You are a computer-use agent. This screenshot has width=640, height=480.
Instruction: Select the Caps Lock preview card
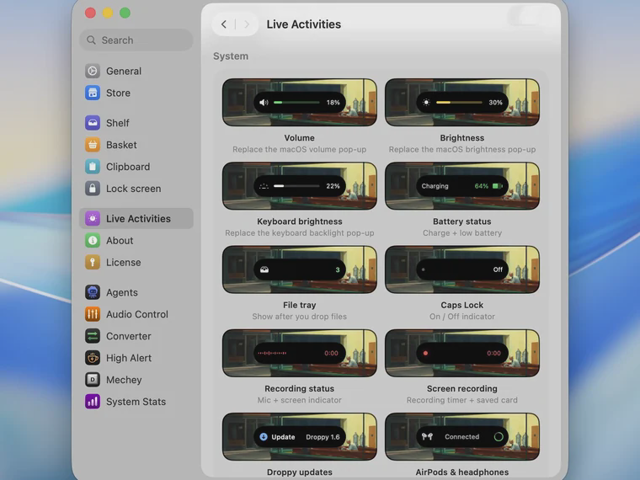click(462, 269)
